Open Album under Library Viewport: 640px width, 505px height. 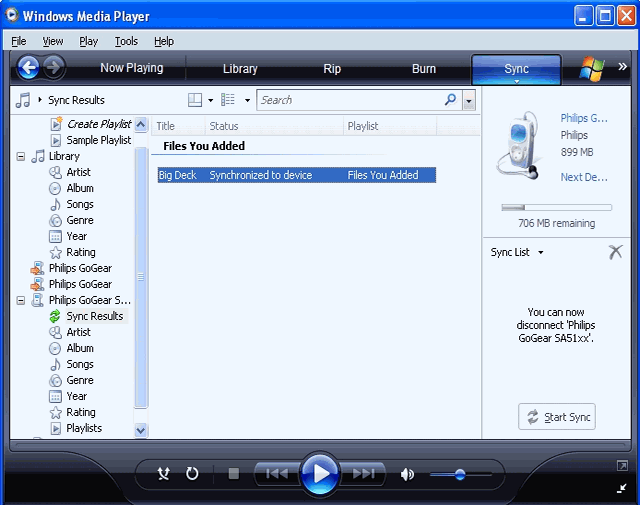(80, 188)
